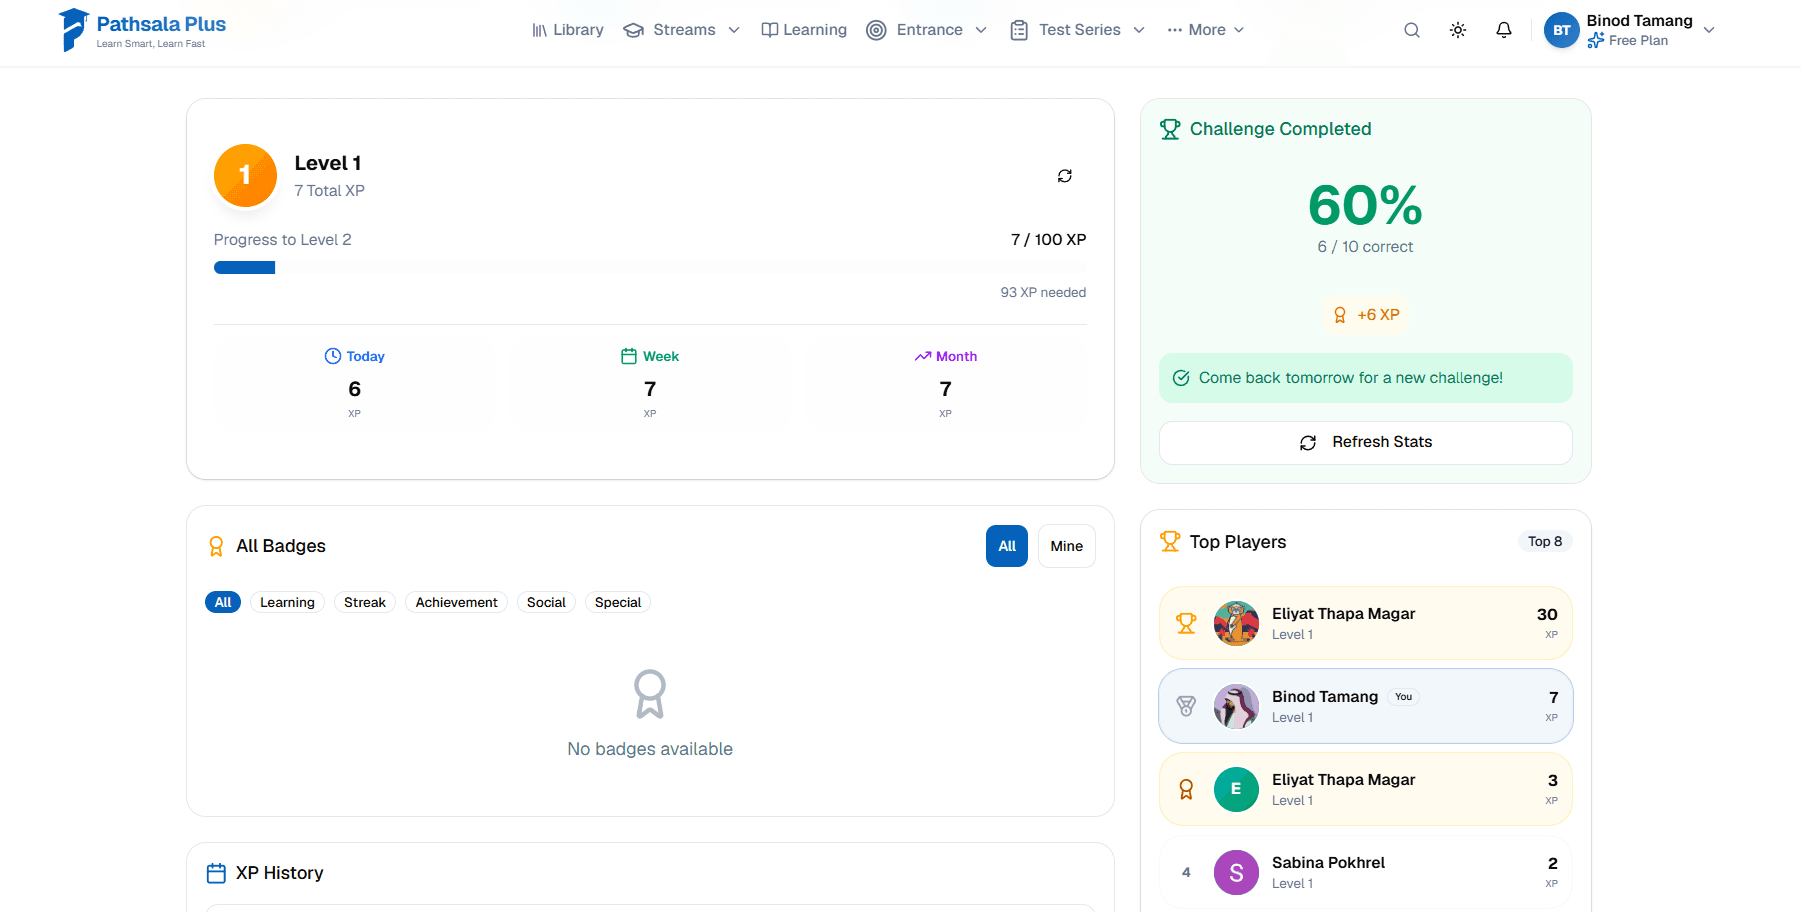
Task: Open Binod Tamang leaderboard row
Action: [x=1366, y=706]
